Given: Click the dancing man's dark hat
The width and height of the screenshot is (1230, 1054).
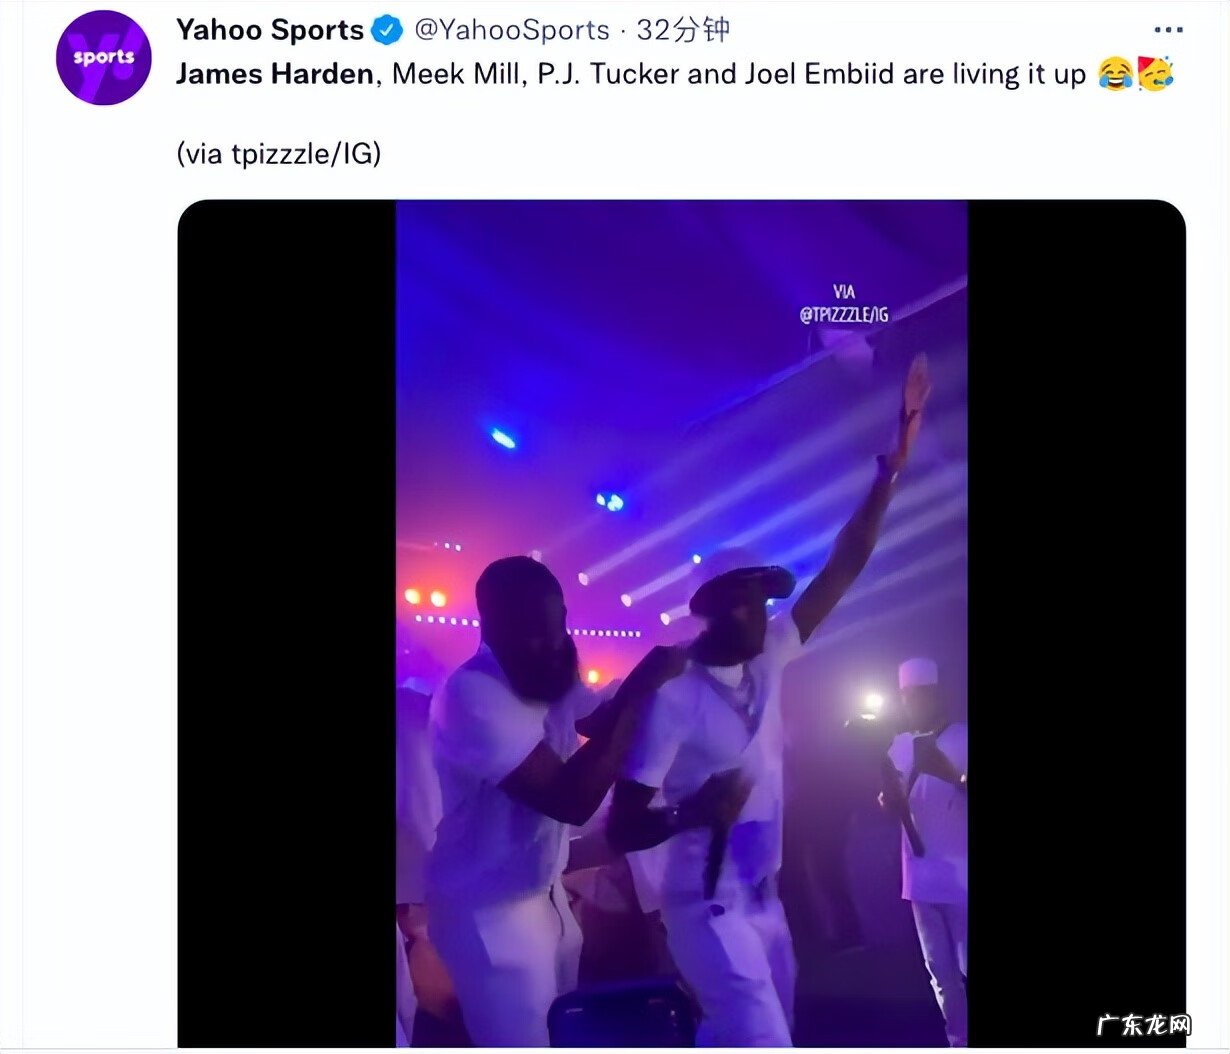Looking at the screenshot, I should click(741, 585).
